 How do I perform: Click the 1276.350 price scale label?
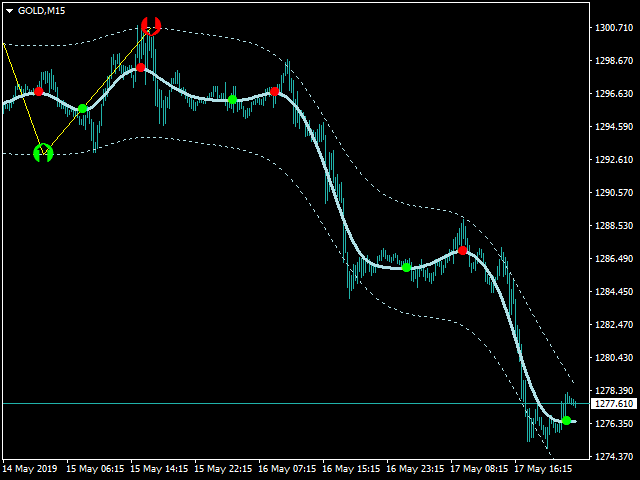point(614,424)
